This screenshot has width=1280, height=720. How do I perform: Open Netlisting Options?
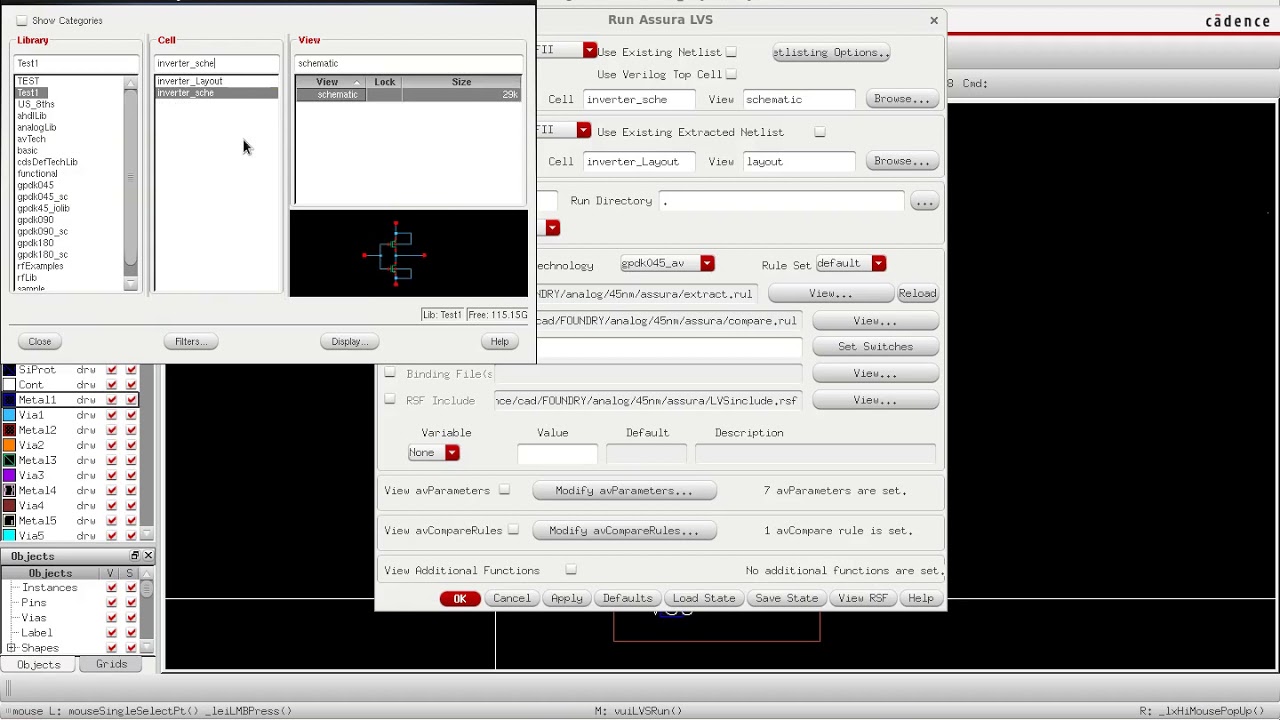coord(831,52)
